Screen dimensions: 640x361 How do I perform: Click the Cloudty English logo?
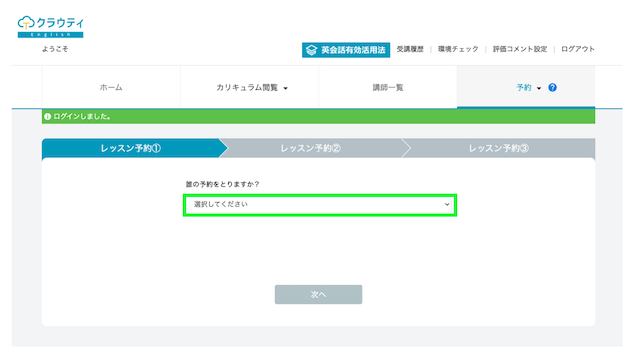tap(50, 27)
